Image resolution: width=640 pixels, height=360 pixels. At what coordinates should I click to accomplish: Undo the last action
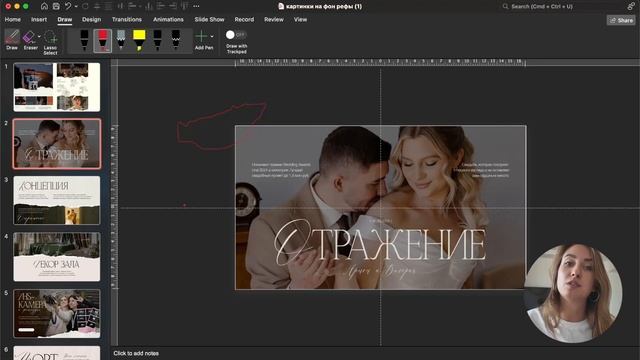tap(68, 6)
